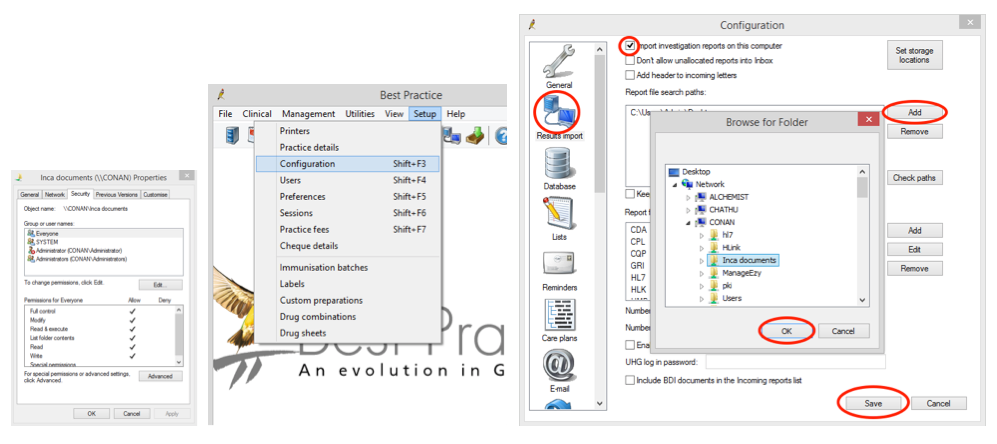Expand the CHATHU network node
Screen dimensions: 997x444
pos(688,210)
